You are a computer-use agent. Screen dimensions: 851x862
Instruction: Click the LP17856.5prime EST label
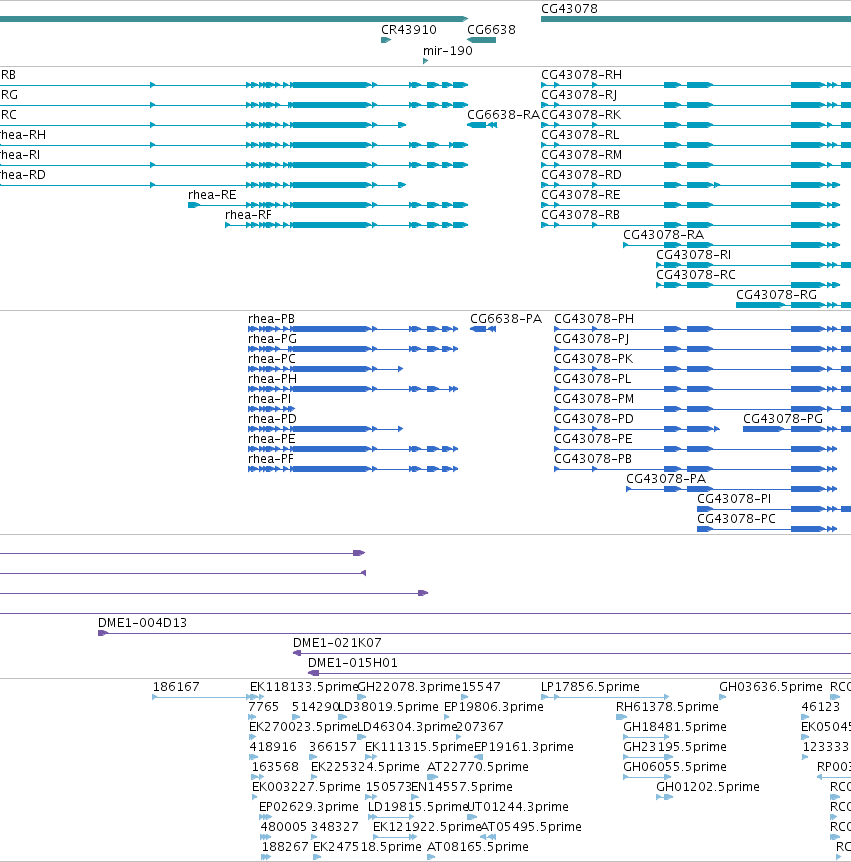590,687
